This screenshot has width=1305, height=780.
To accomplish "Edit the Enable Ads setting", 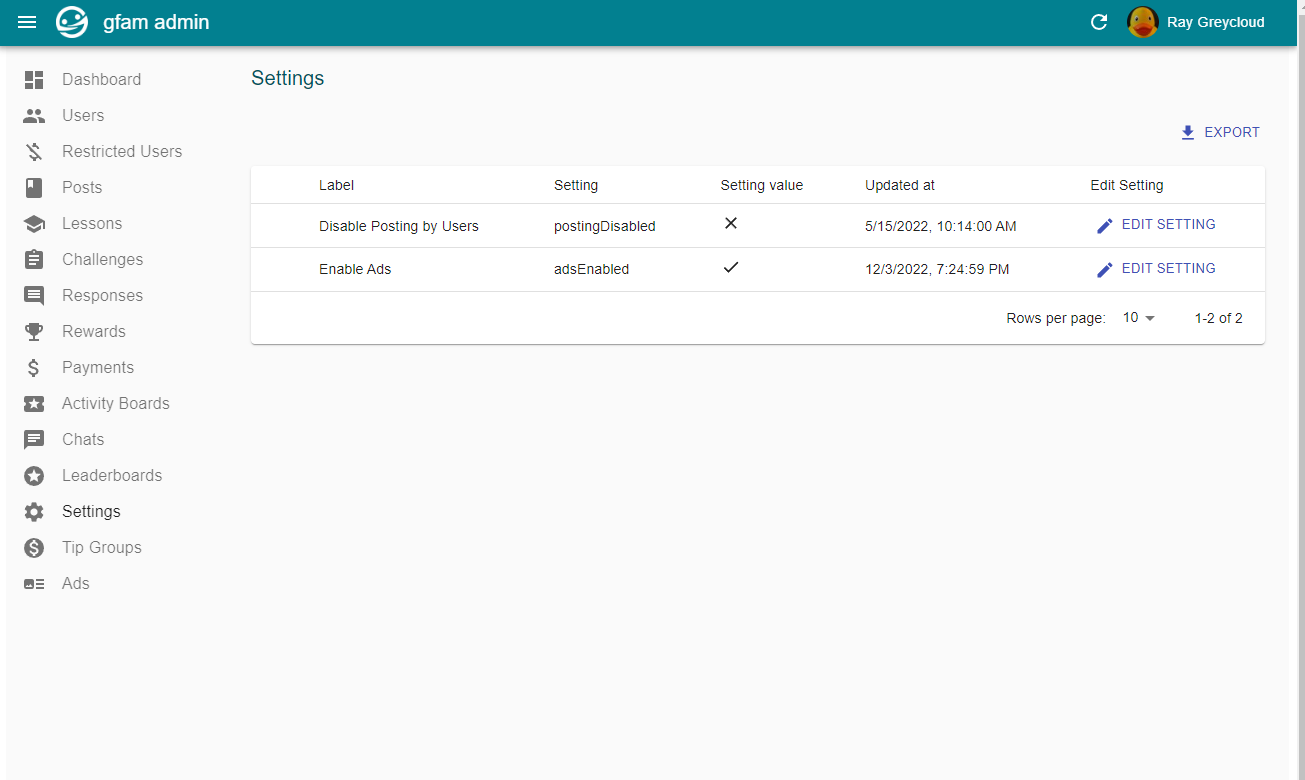I will point(1156,269).
